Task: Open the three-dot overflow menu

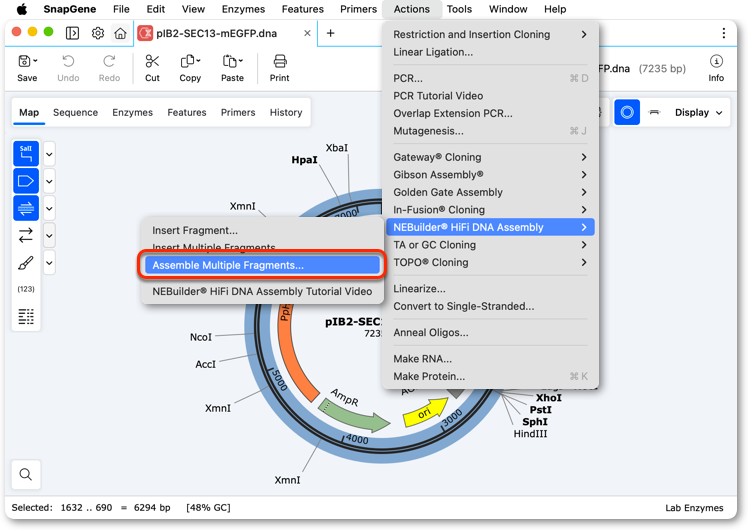Action: pos(724,33)
